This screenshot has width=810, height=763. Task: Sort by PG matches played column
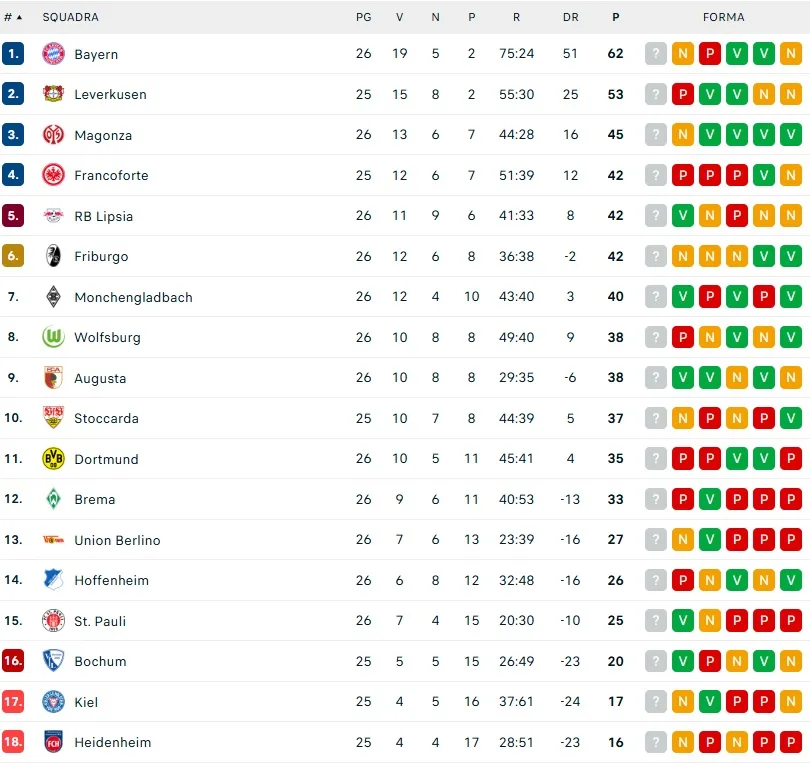click(x=363, y=17)
